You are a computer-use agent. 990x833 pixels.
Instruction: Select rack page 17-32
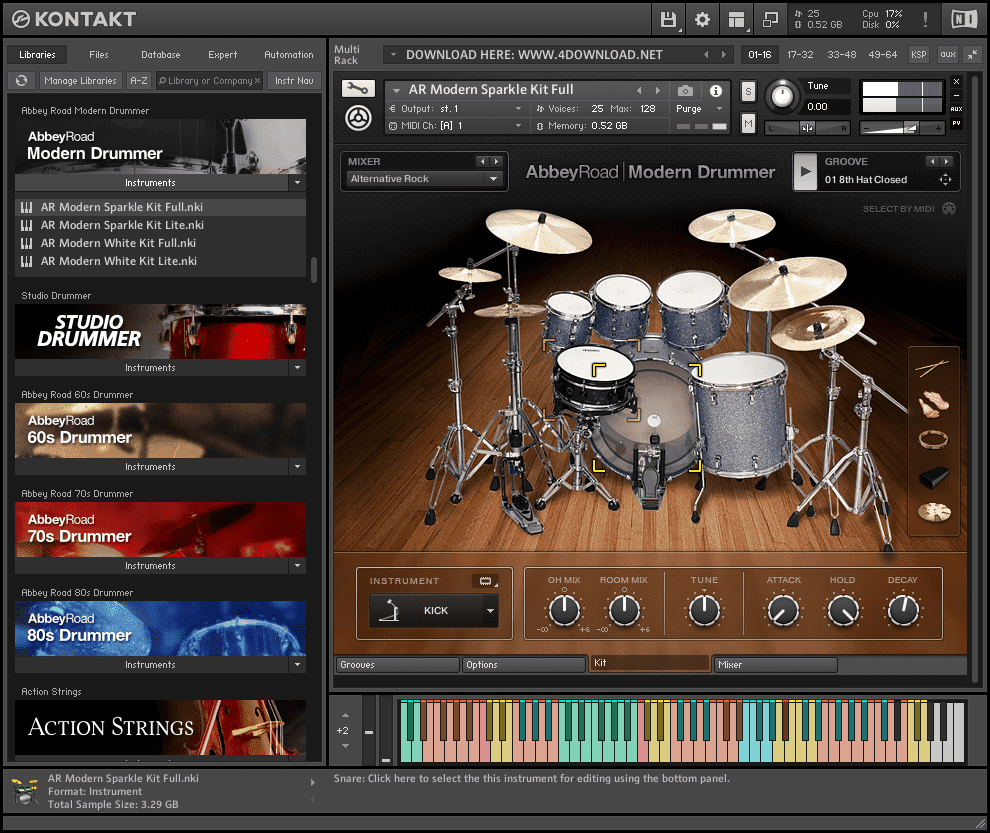point(800,55)
